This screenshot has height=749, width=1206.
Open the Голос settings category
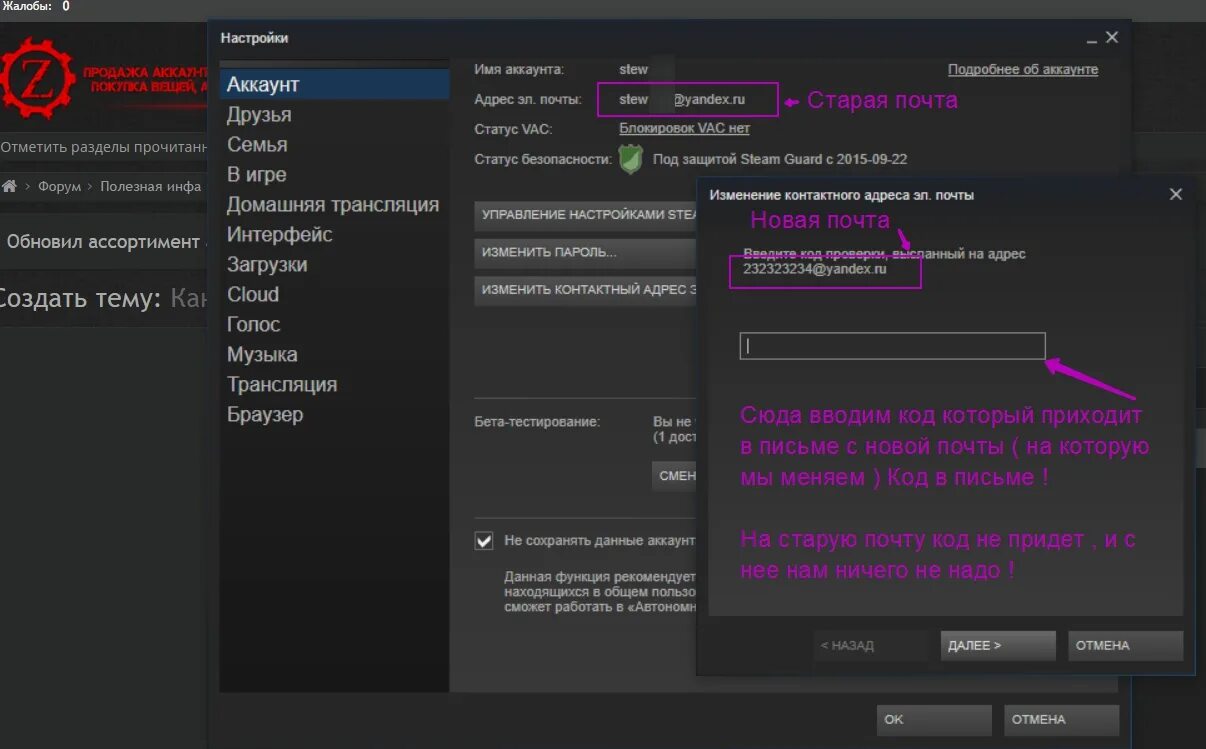point(334,325)
